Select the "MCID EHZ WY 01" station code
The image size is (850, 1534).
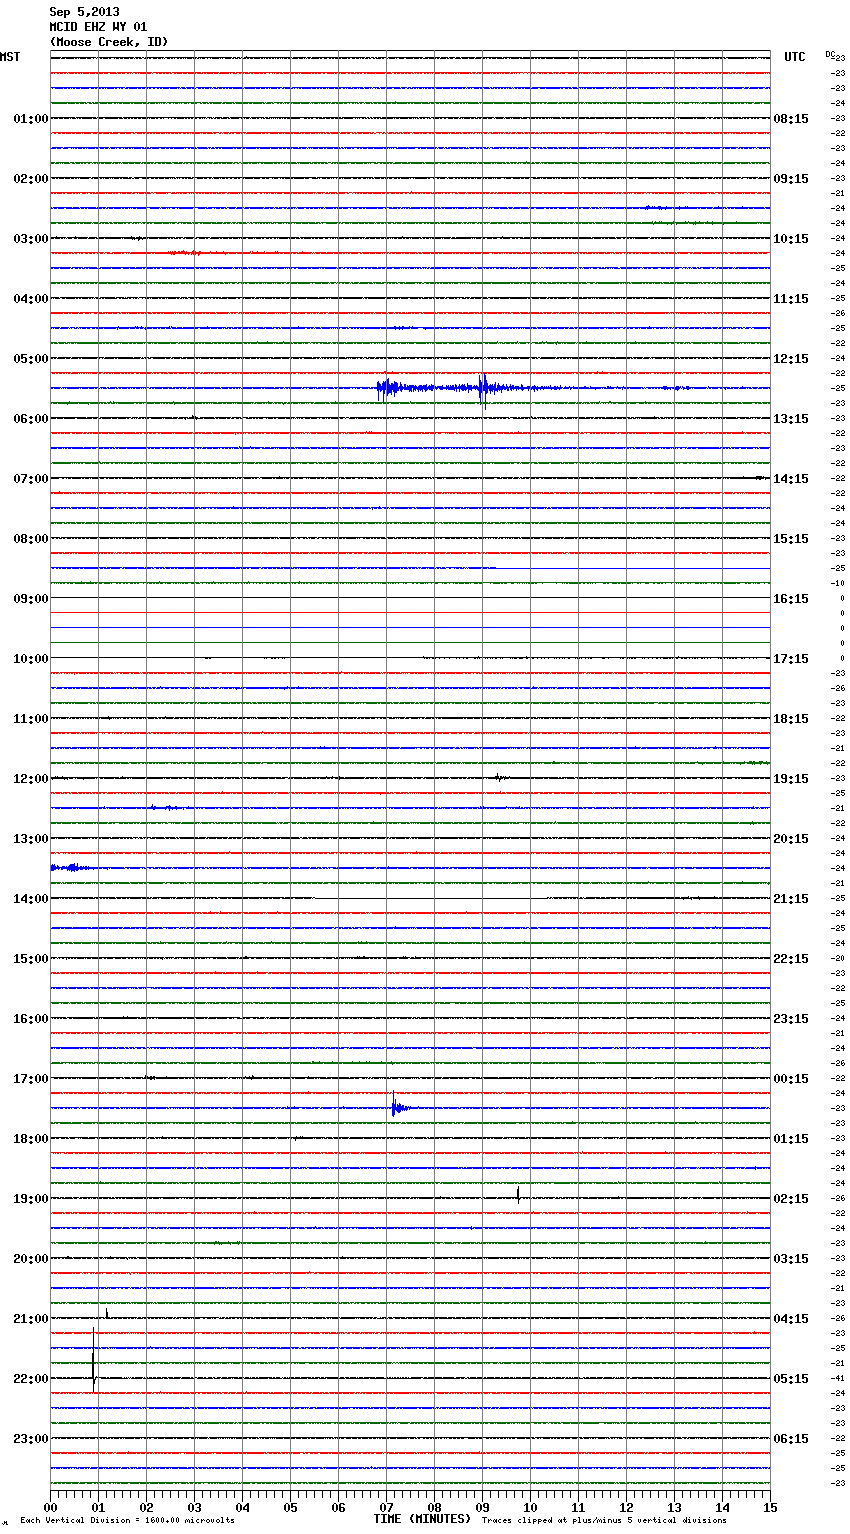tap(99, 27)
